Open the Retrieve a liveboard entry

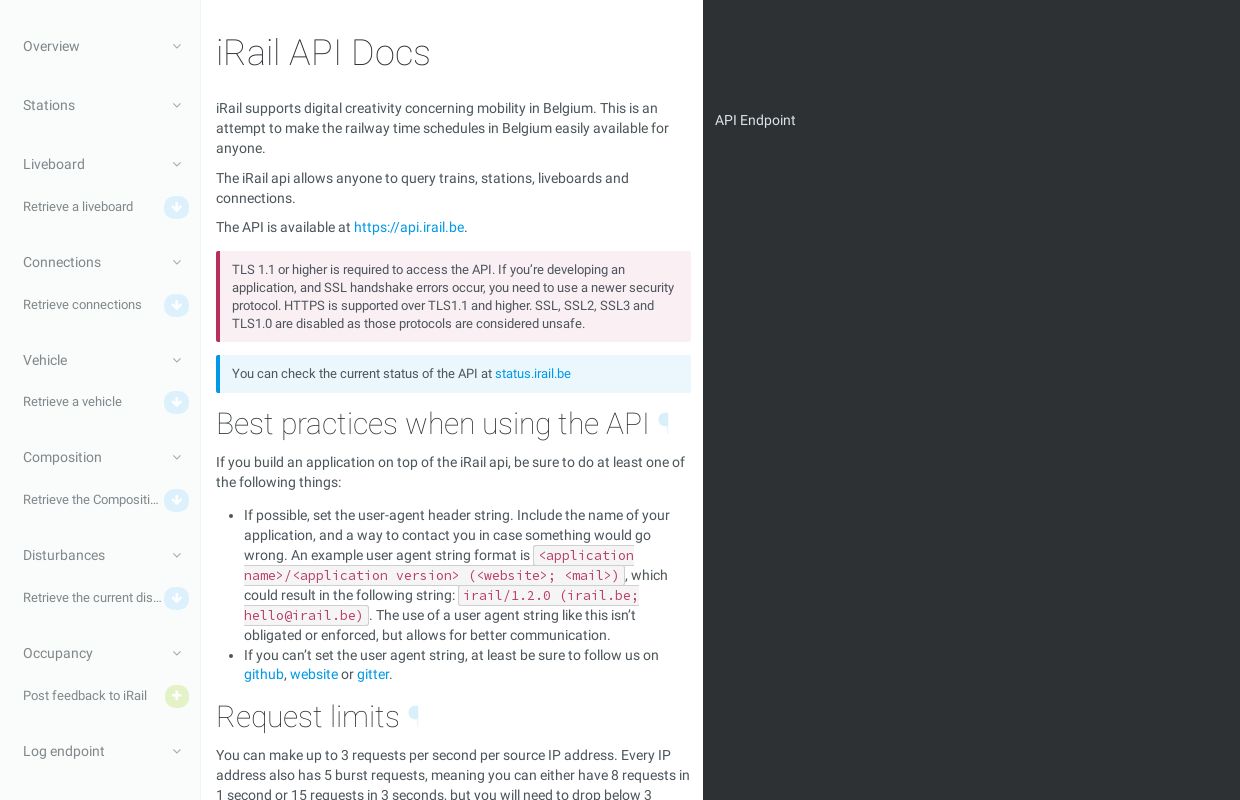coord(78,207)
